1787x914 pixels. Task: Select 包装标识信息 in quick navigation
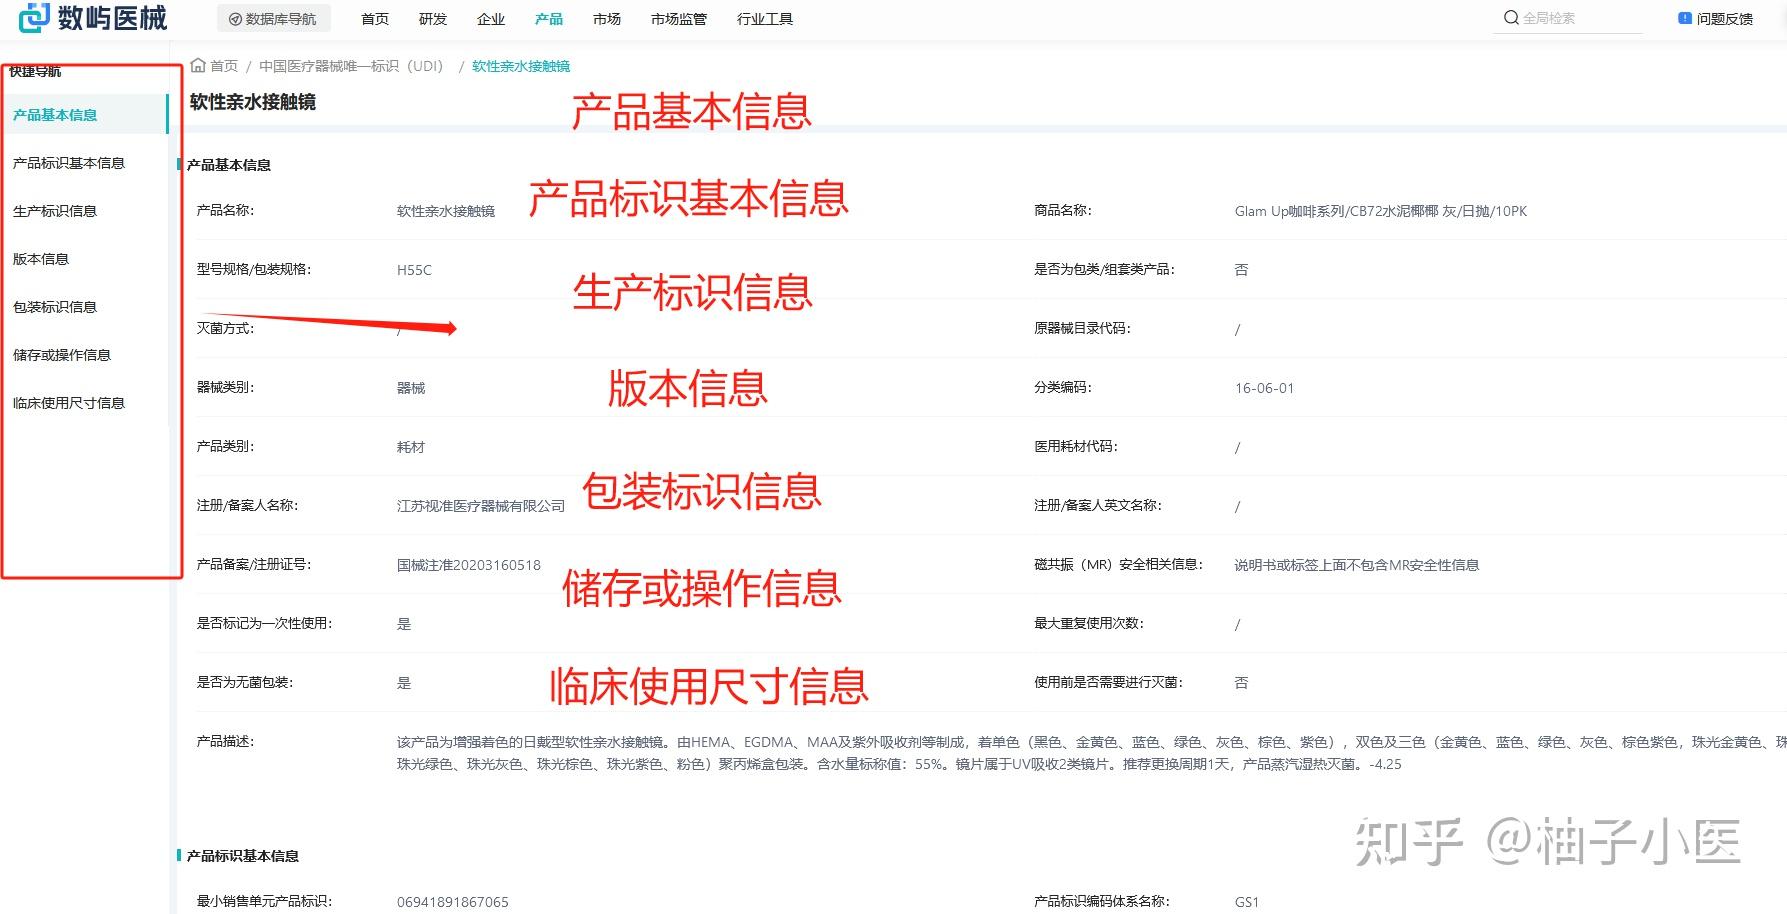(x=53, y=306)
